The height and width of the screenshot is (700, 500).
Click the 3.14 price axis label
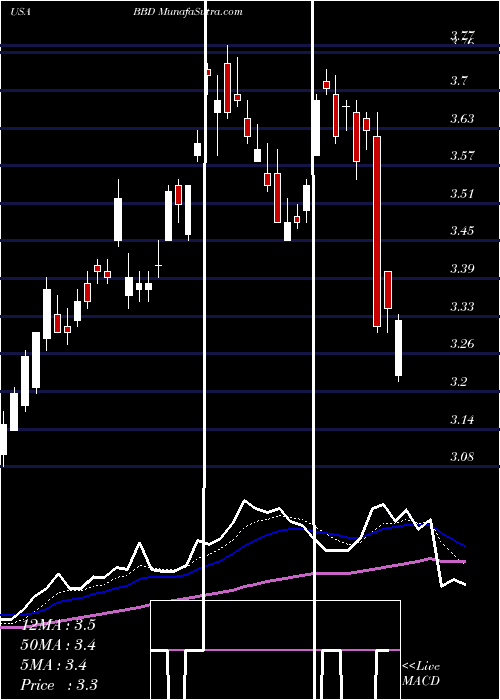coord(462,419)
